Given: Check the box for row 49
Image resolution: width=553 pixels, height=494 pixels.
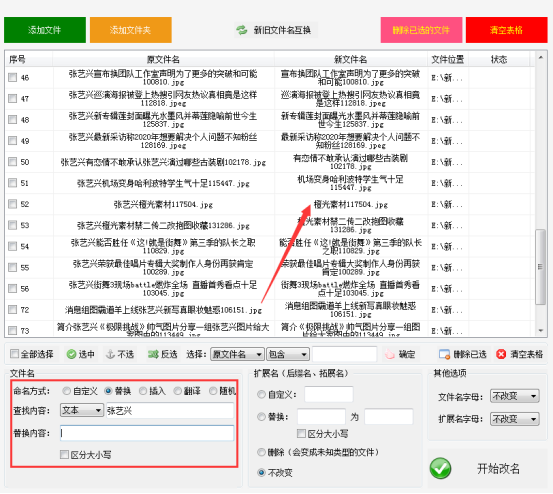Looking at the screenshot, I should tap(12, 141).
